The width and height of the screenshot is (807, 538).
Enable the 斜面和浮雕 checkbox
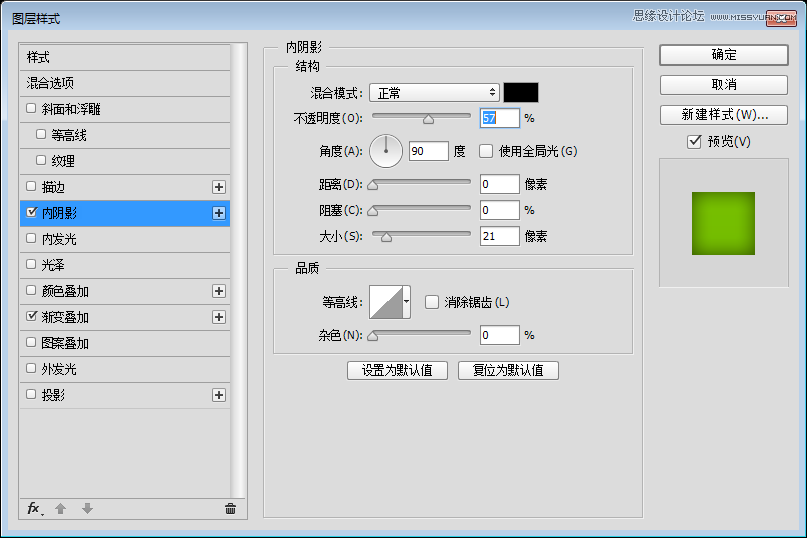click(31, 108)
